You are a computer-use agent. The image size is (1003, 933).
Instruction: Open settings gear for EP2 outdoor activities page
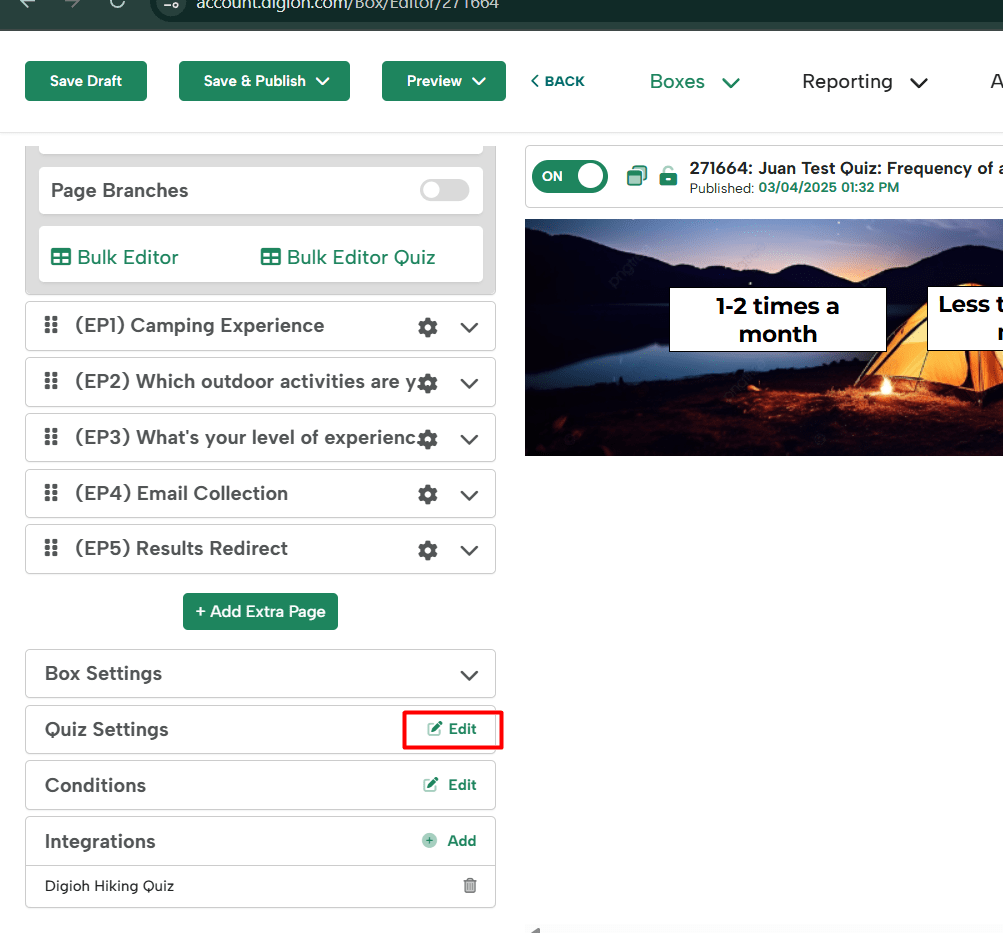click(x=427, y=383)
